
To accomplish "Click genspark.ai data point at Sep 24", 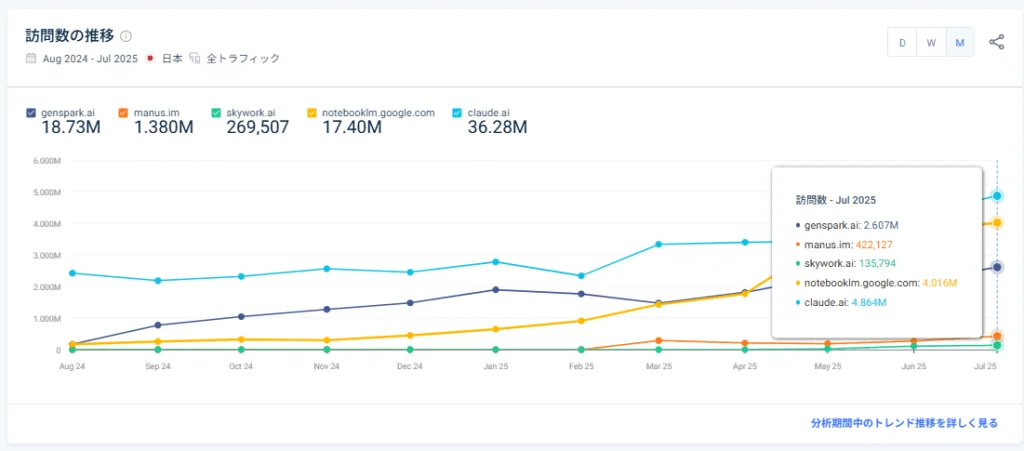I will point(157,325).
